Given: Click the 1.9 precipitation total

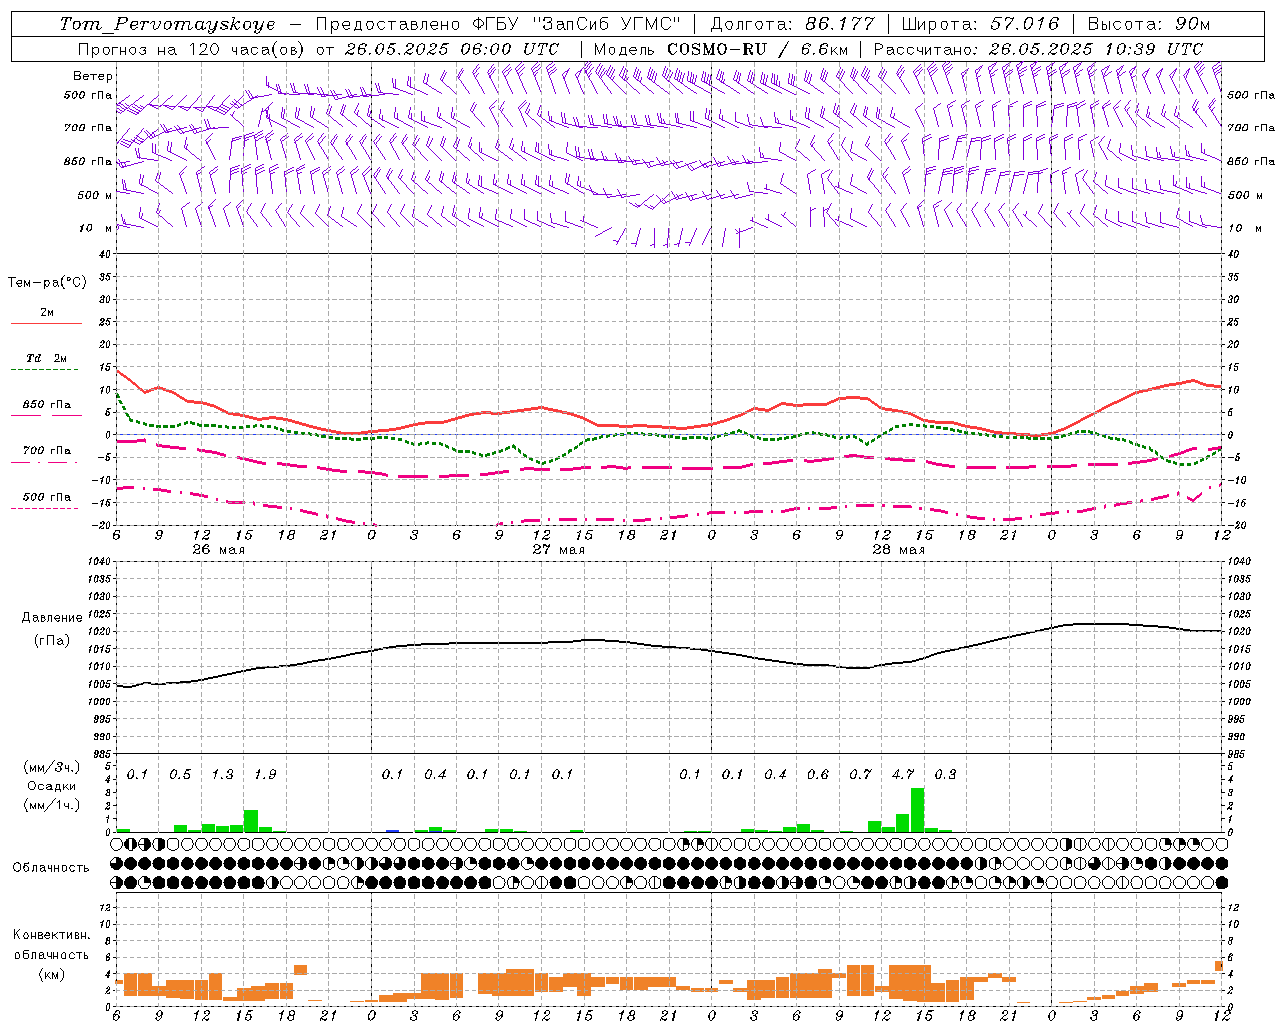Looking at the screenshot, I should click(265, 774).
